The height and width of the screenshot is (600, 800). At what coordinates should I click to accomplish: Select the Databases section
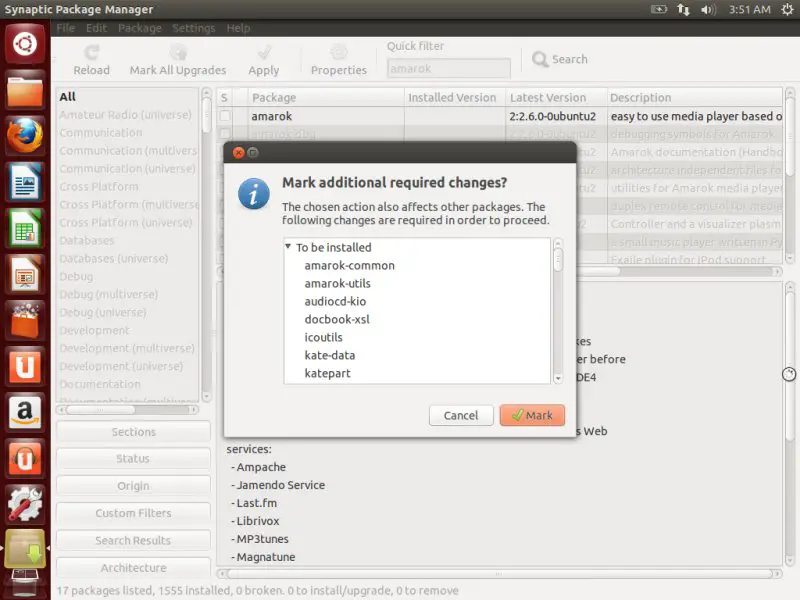click(x=87, y=240)
